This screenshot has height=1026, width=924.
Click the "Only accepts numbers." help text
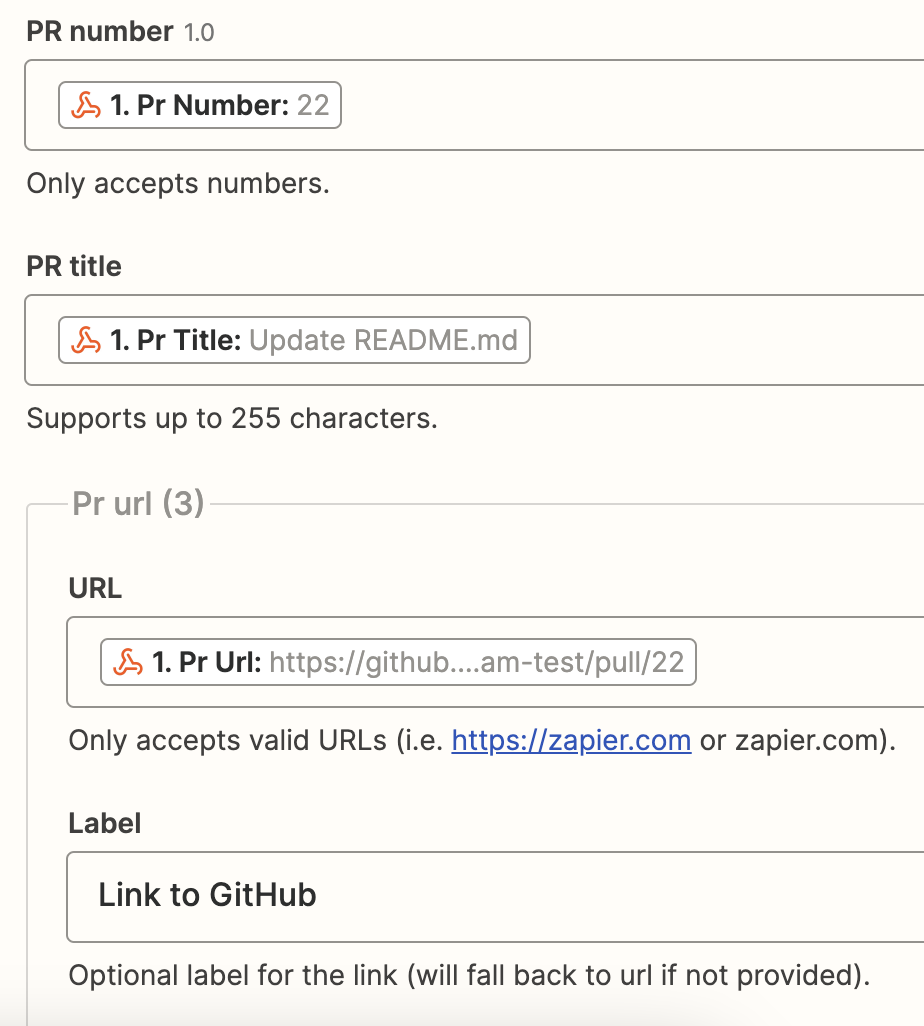178,184
